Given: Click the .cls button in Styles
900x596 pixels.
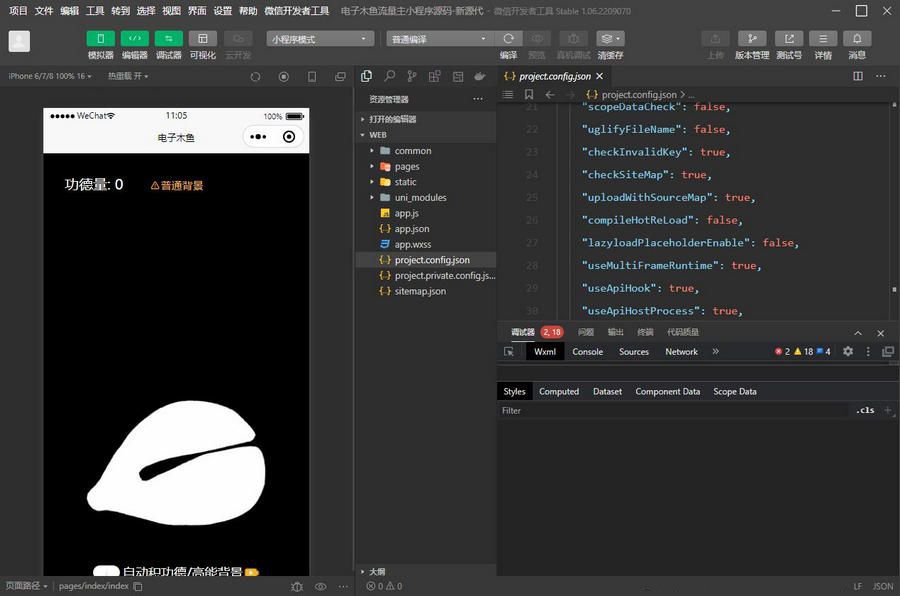Looking at the screenshot, I should (864, 410).
